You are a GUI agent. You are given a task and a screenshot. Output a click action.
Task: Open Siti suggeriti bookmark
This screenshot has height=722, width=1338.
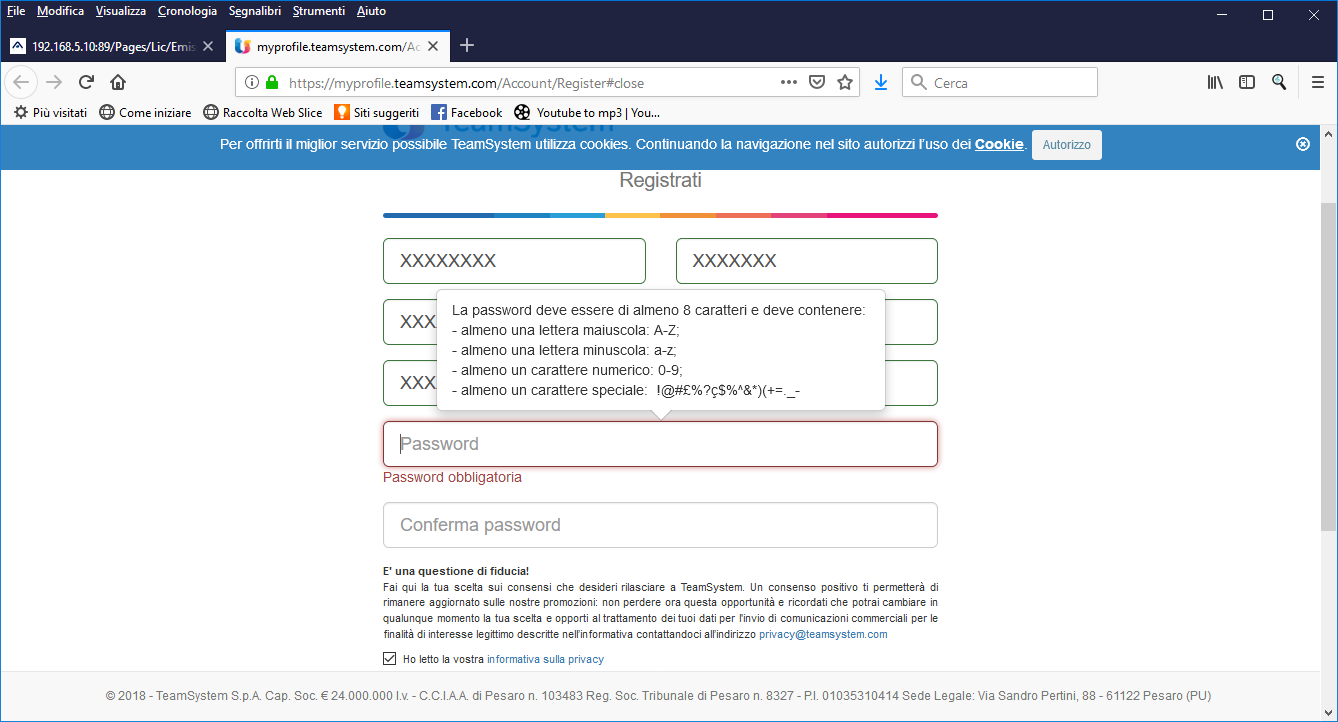377,113
